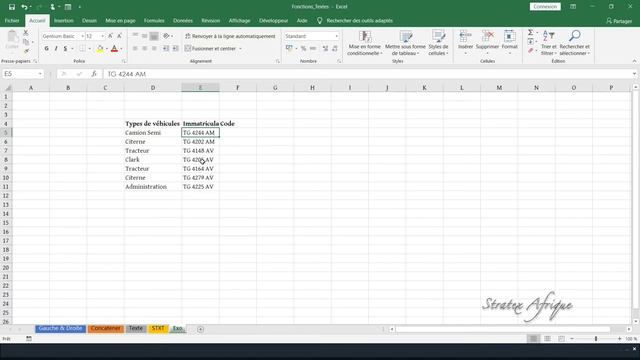
Task: Click the insert function fx icon
Action: pyautogui.click(x=94, y=74)
